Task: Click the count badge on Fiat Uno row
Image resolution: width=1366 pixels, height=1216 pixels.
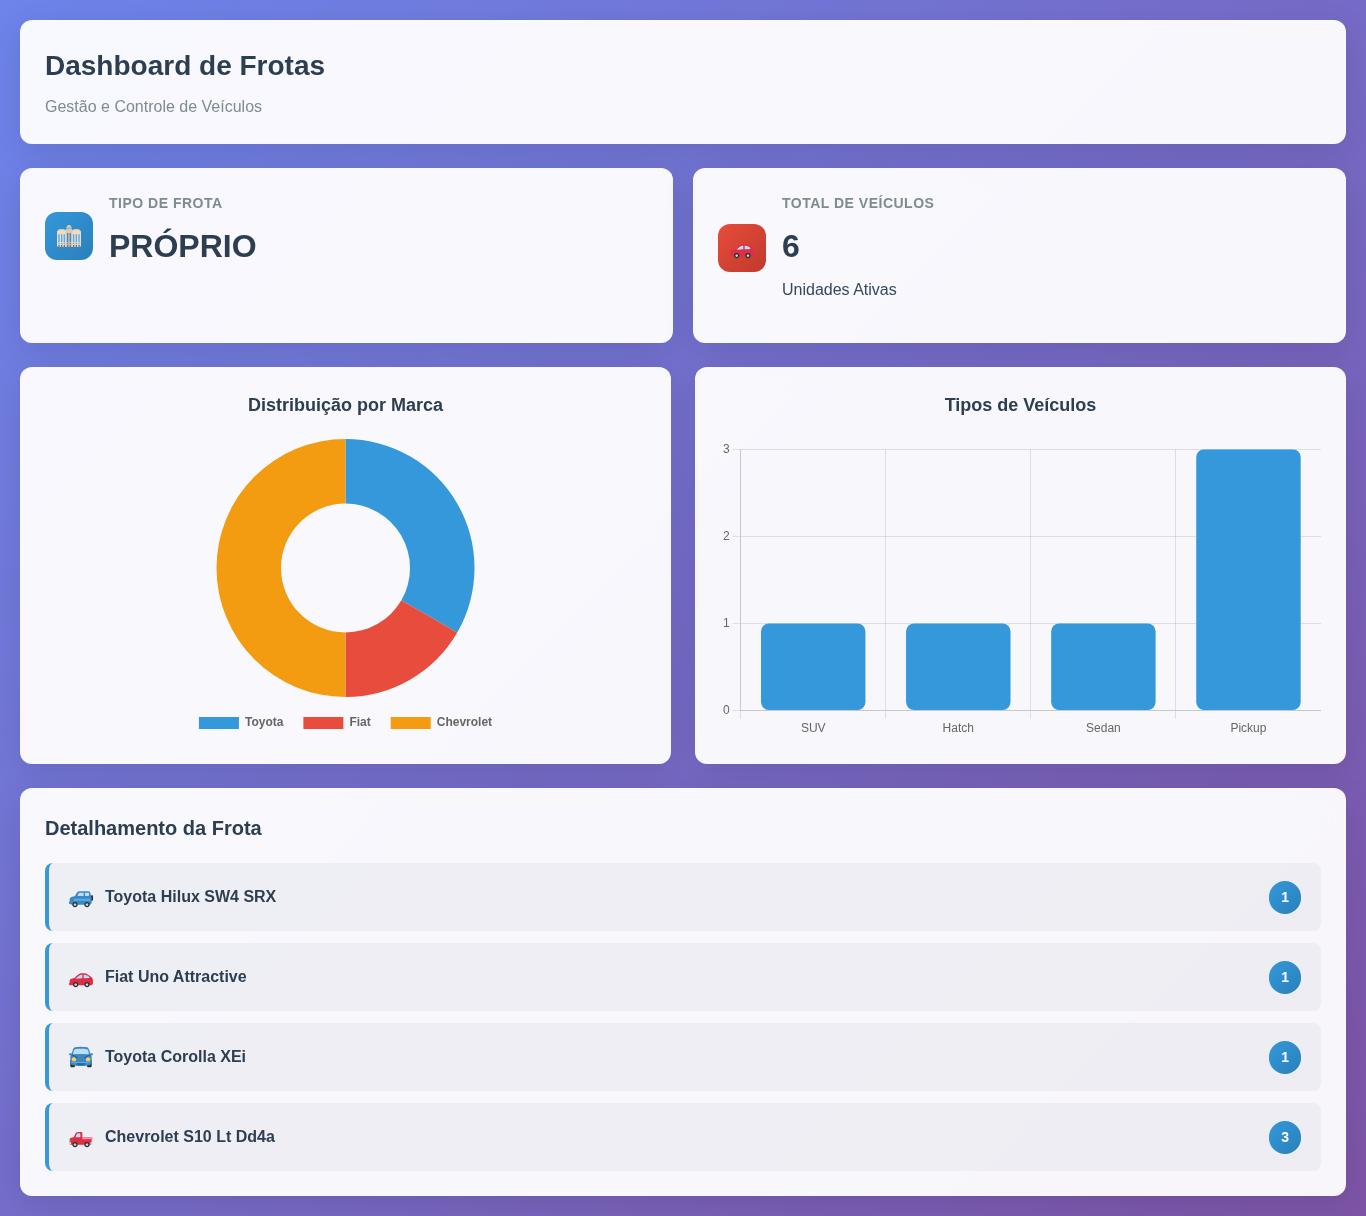Action: (x=1285, y=977)
